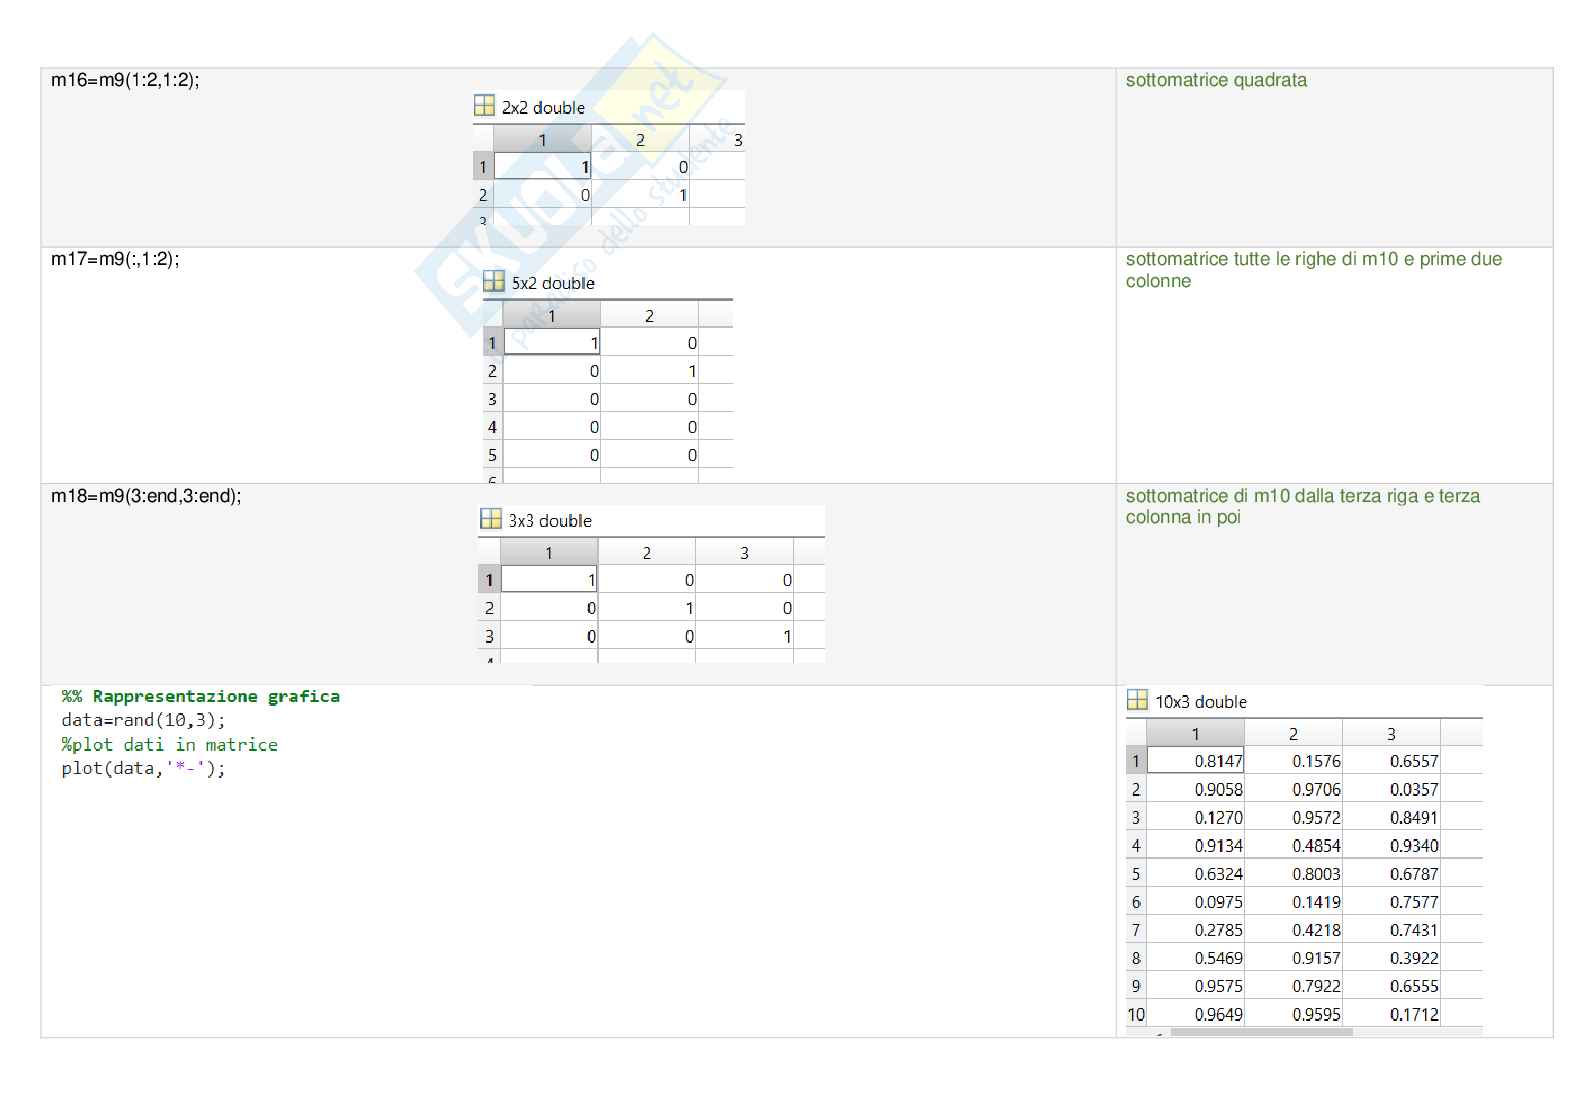Screen dimensions: 1579x1116
Task: Click cell showing 0.4854
Action: tap(1294, 845)
